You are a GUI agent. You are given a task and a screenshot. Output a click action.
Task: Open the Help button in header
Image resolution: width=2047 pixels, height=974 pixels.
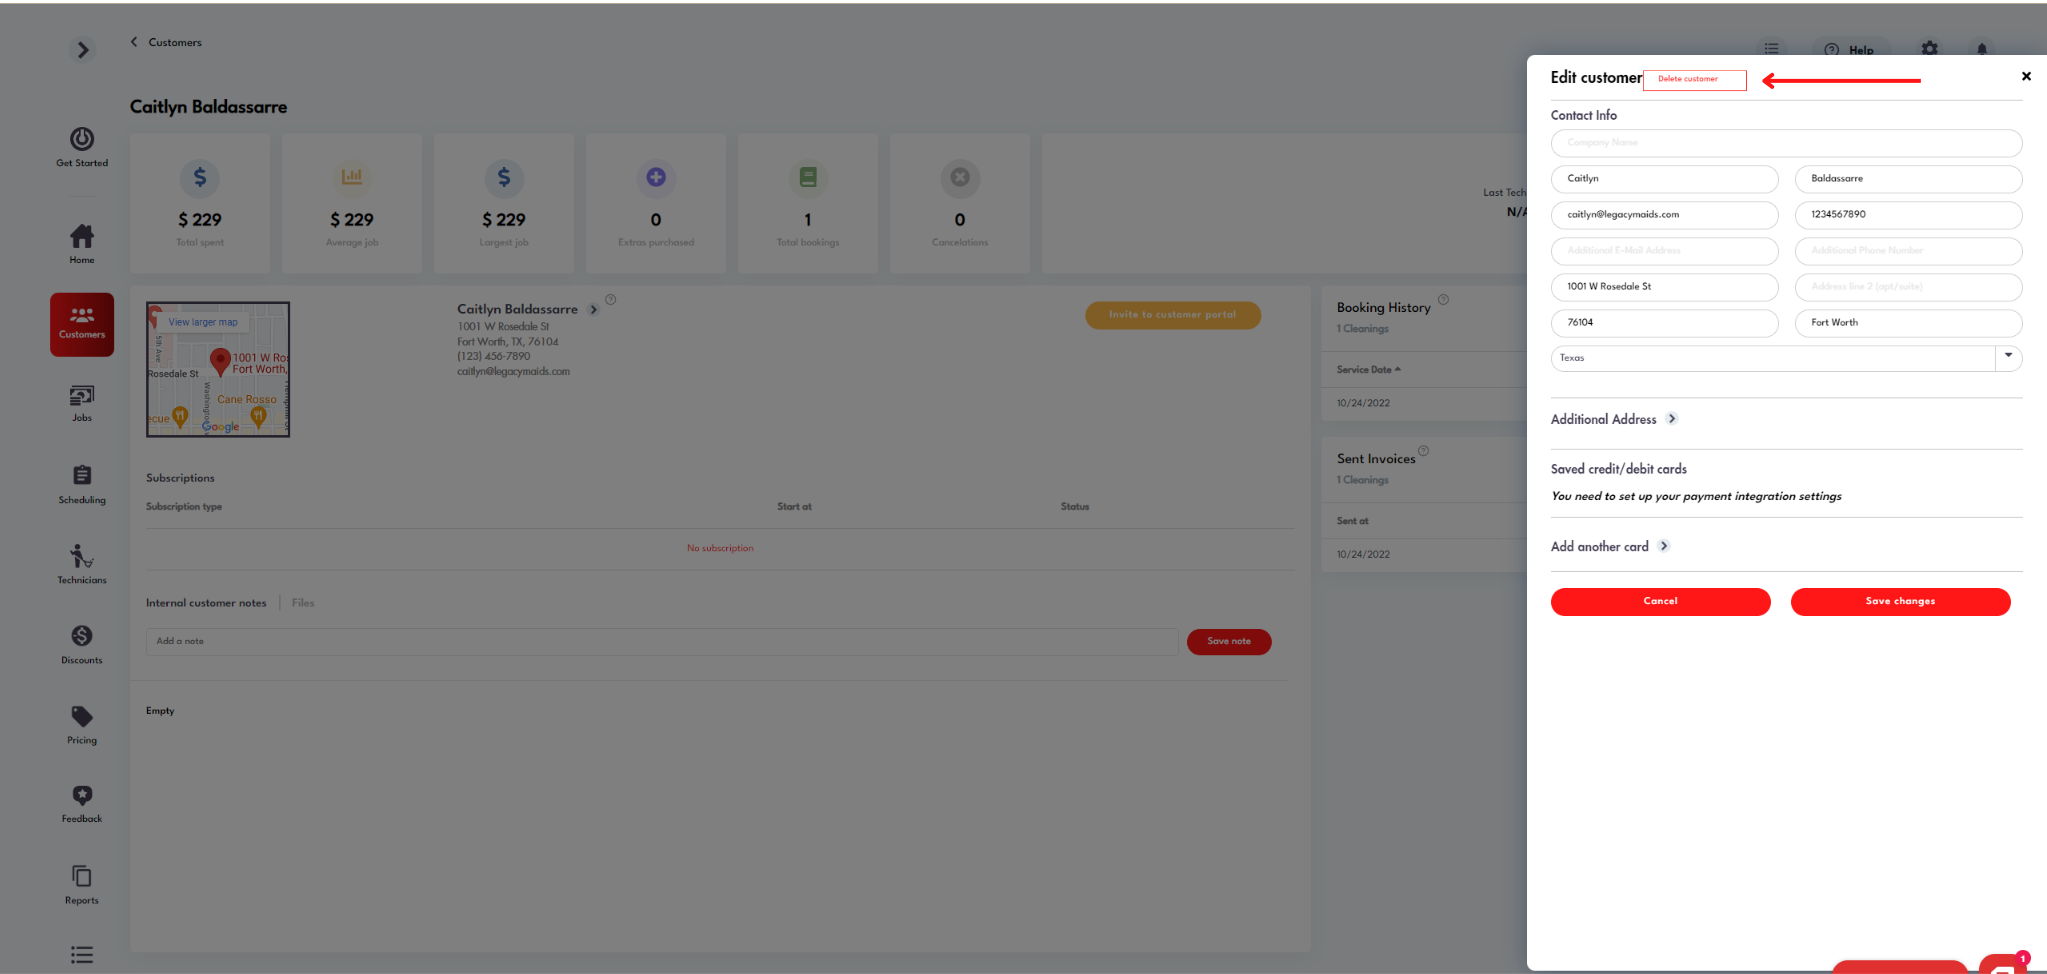point(1849,49)
